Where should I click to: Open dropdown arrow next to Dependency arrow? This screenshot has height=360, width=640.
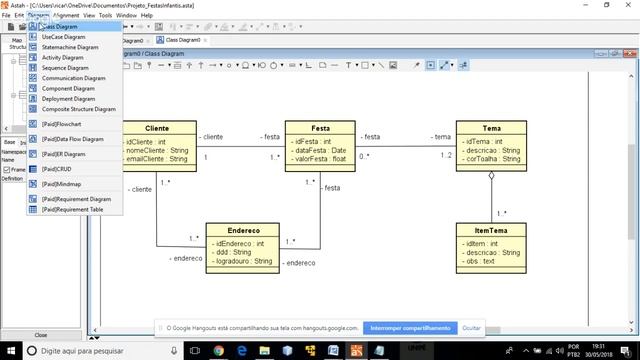(221, 65)
